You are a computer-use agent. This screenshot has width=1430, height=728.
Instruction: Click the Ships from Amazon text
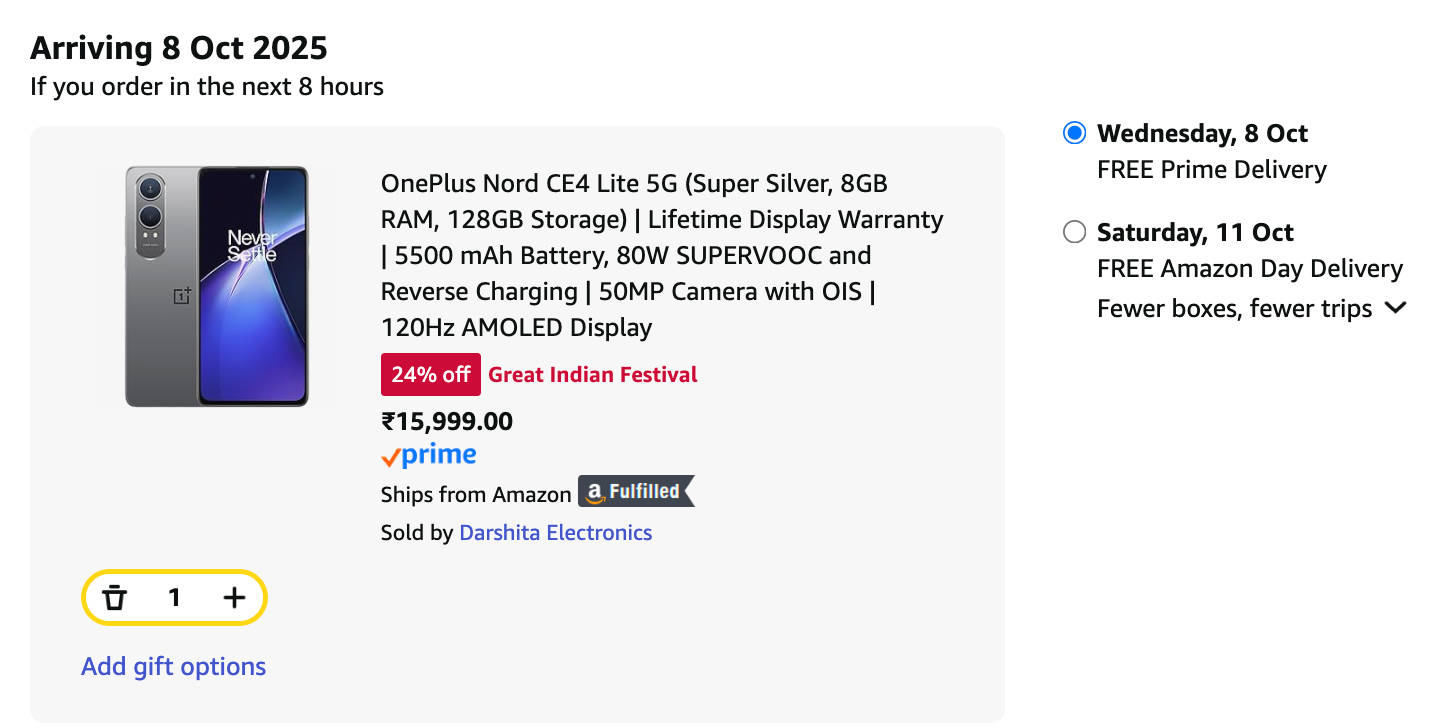coord(475,494)
